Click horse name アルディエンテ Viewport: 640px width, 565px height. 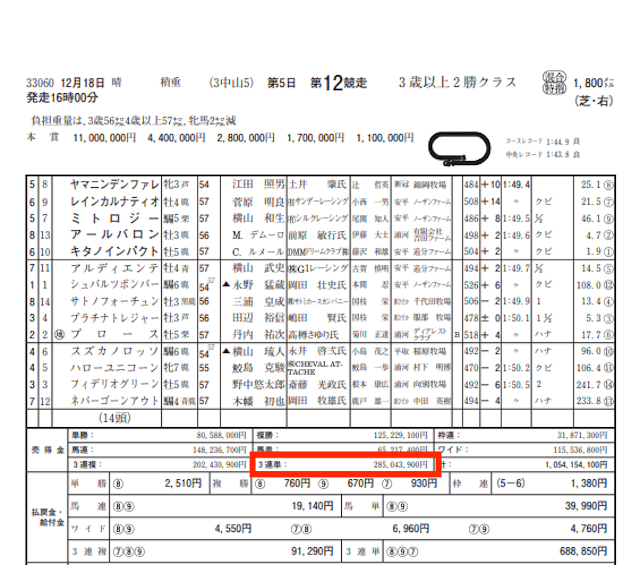click(114, 268)
